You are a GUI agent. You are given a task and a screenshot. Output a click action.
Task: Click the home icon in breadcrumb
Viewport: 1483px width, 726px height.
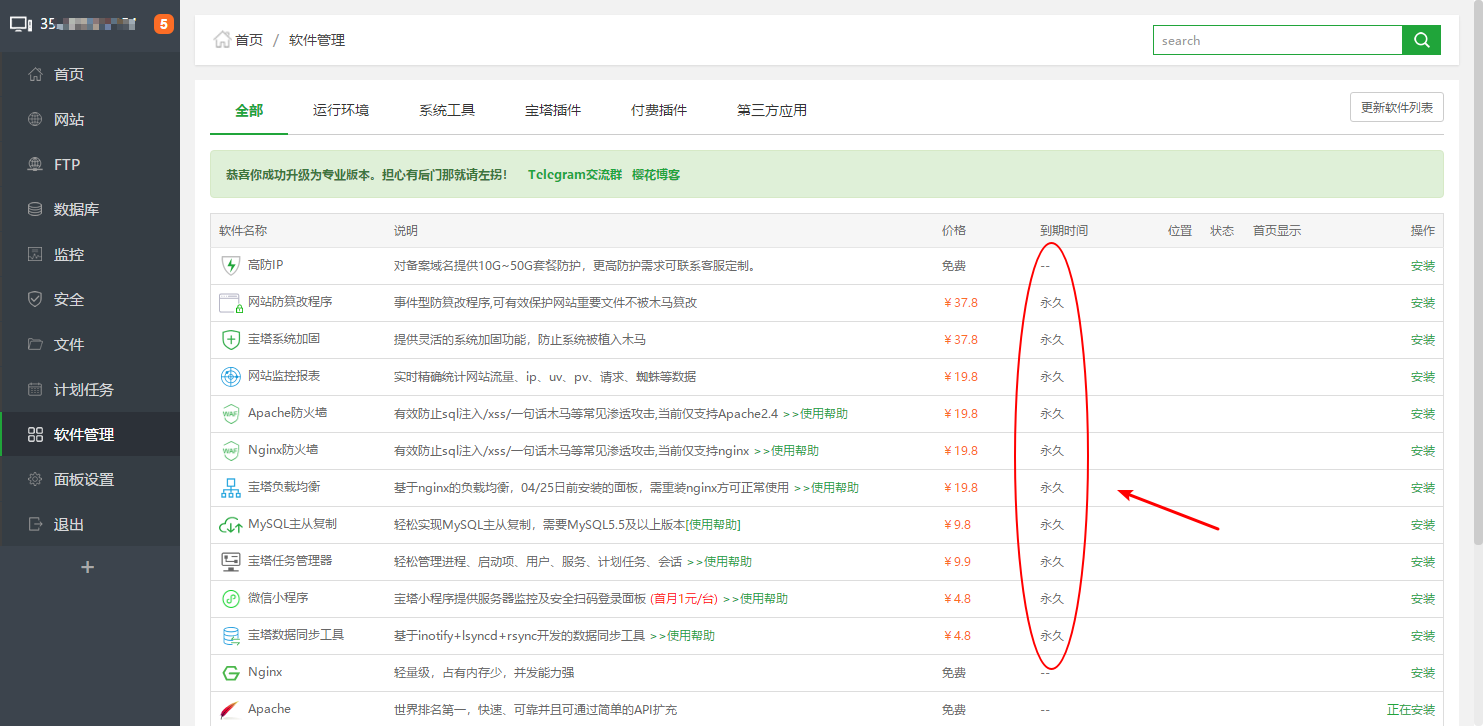click(222, 40)
